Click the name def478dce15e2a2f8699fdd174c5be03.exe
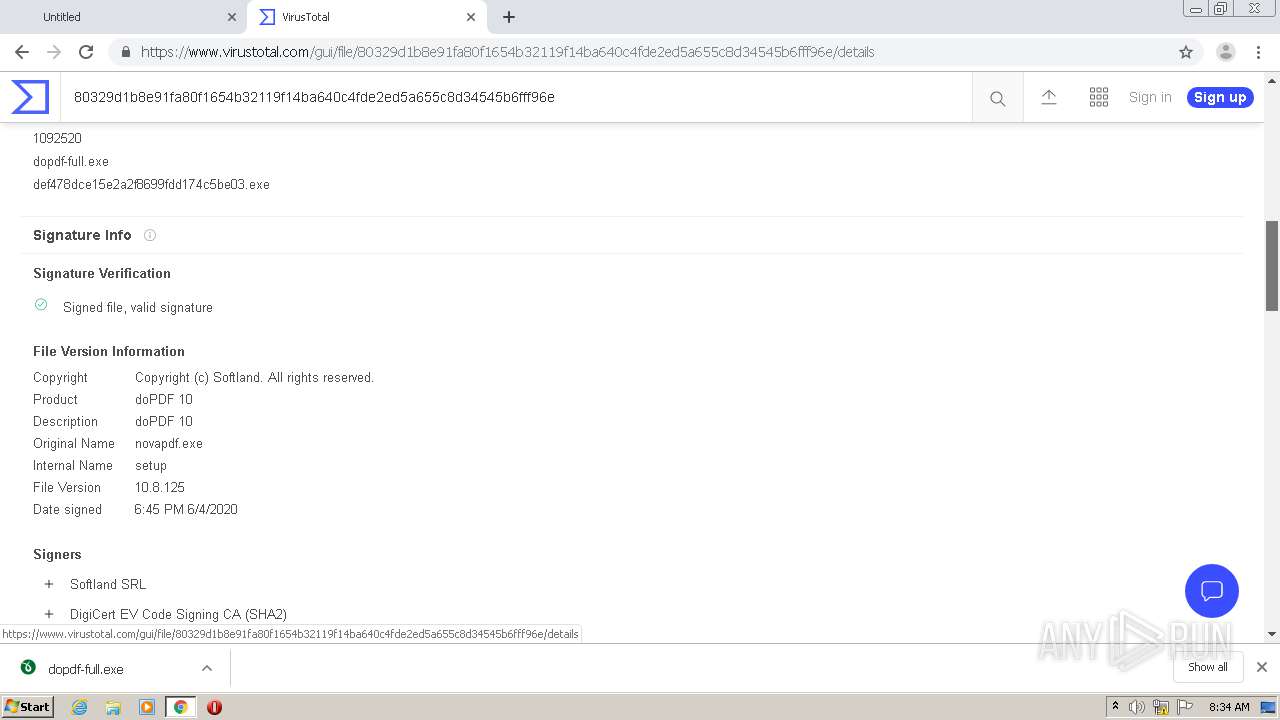The height and width of the screenshot is (720, 1280). [151, 184]
